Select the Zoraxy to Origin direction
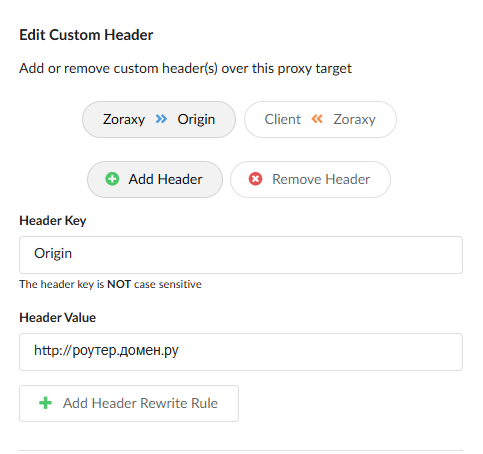 point(159,119)
